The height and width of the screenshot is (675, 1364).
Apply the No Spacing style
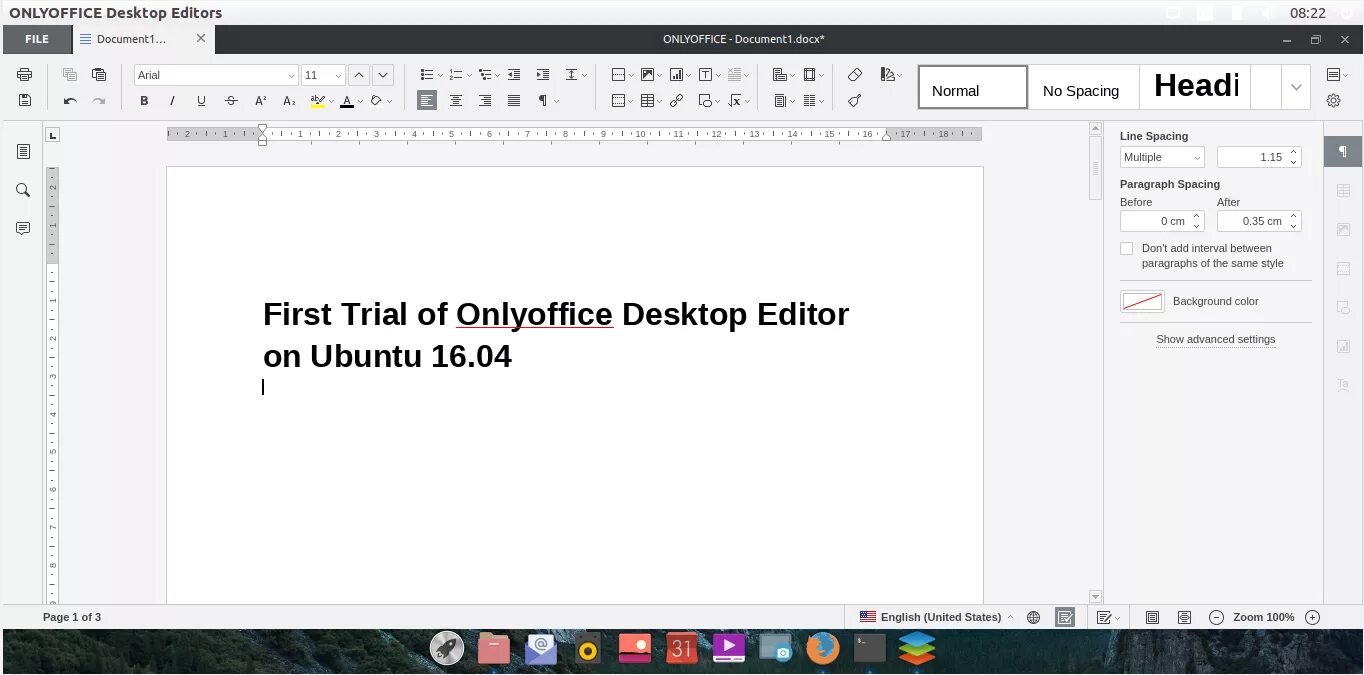click(1083, 87)
